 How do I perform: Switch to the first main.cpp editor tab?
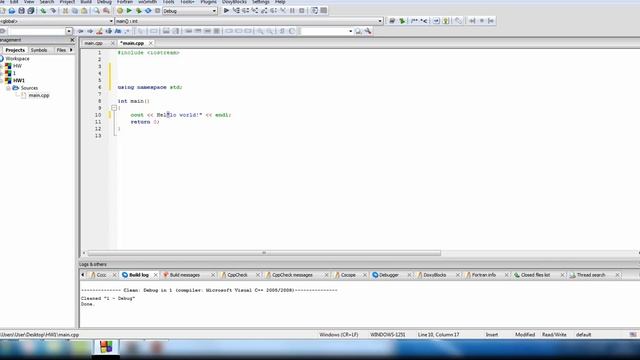(x=94, y=43)
